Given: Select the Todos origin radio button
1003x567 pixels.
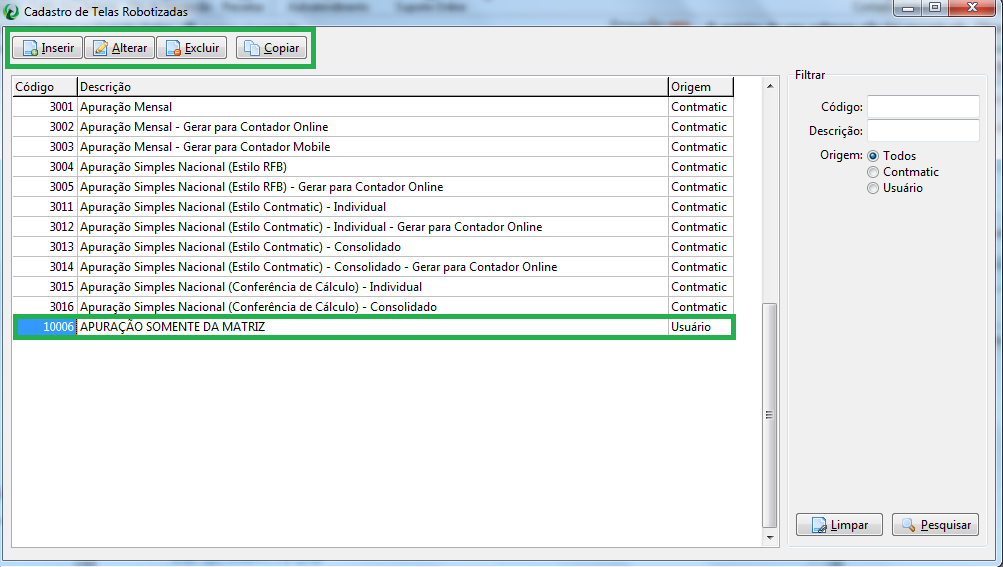Looking at the screenshot, I should (873, 156).
